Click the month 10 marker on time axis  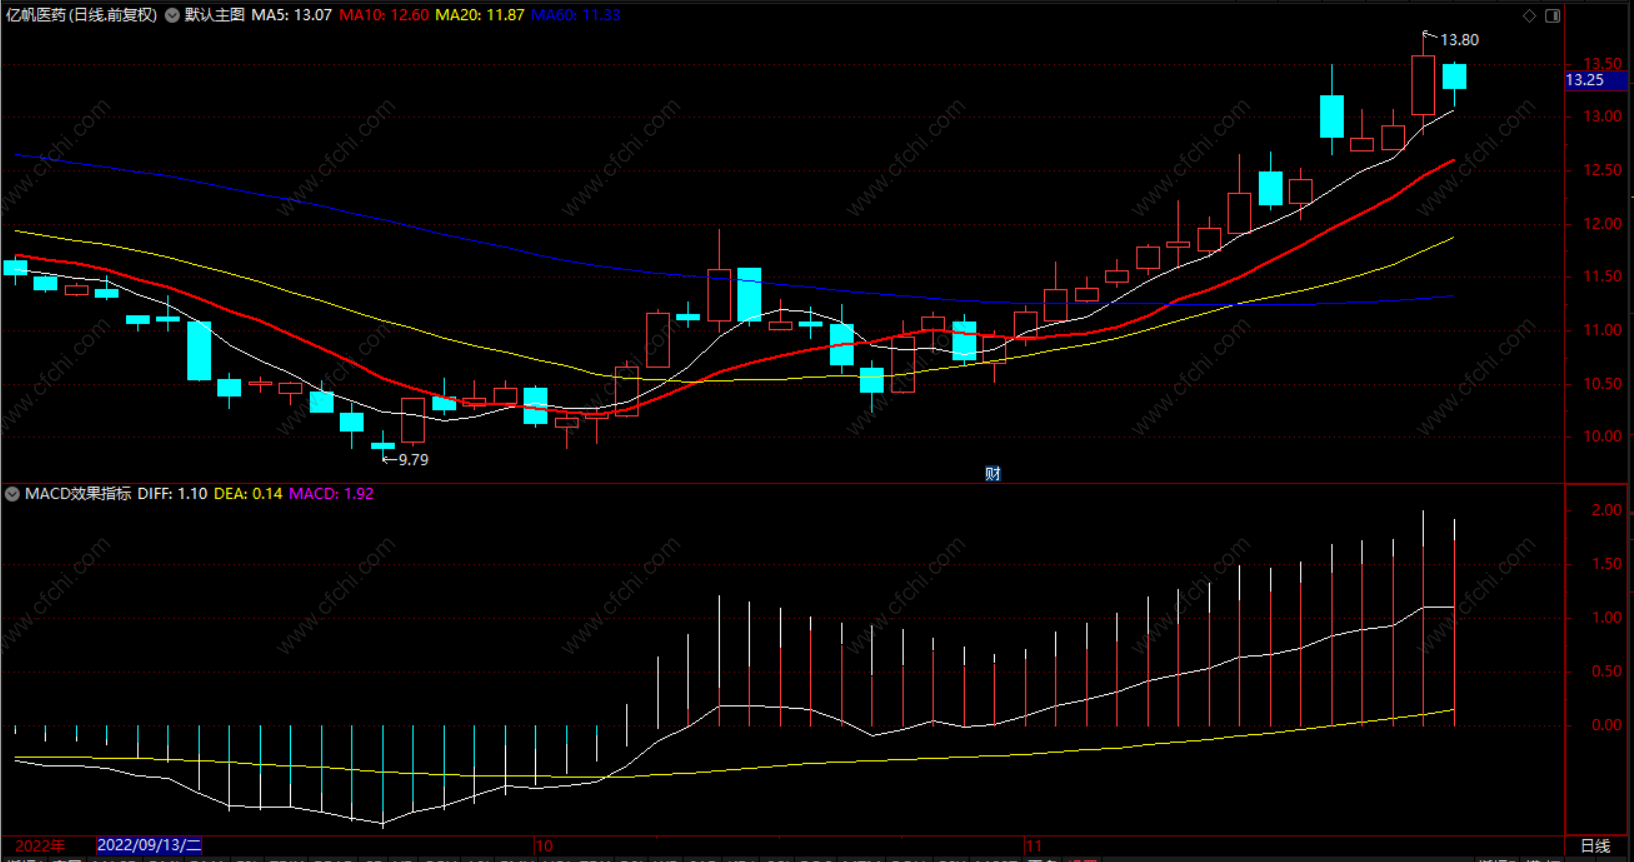(544, 846)
